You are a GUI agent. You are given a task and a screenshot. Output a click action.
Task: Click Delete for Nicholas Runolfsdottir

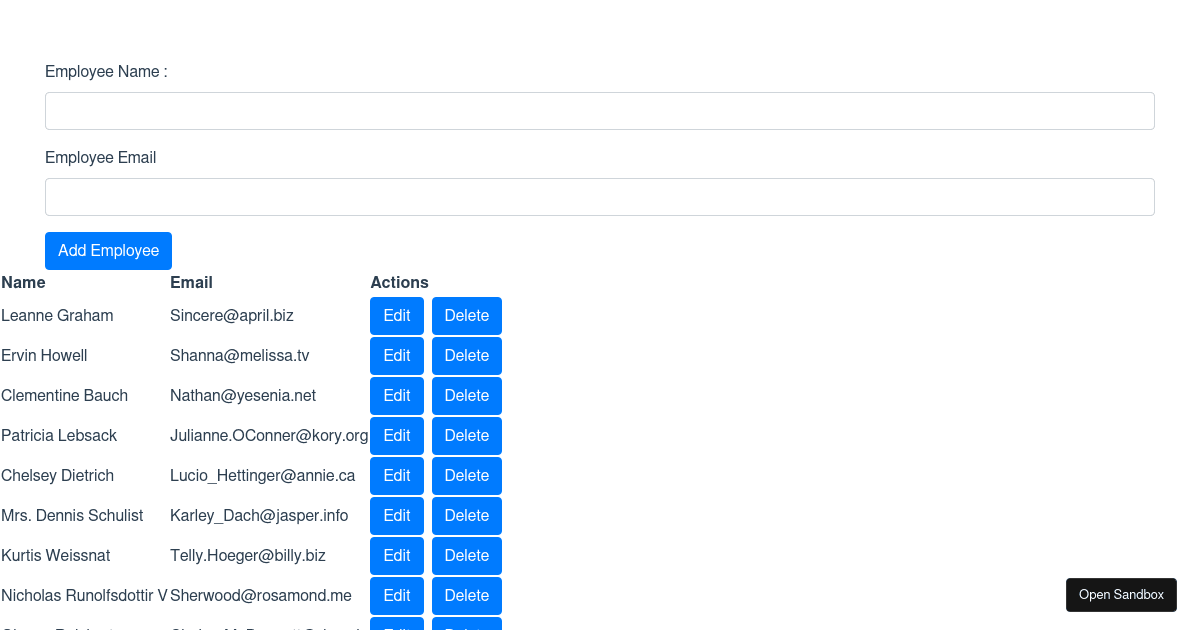point(466,595)
